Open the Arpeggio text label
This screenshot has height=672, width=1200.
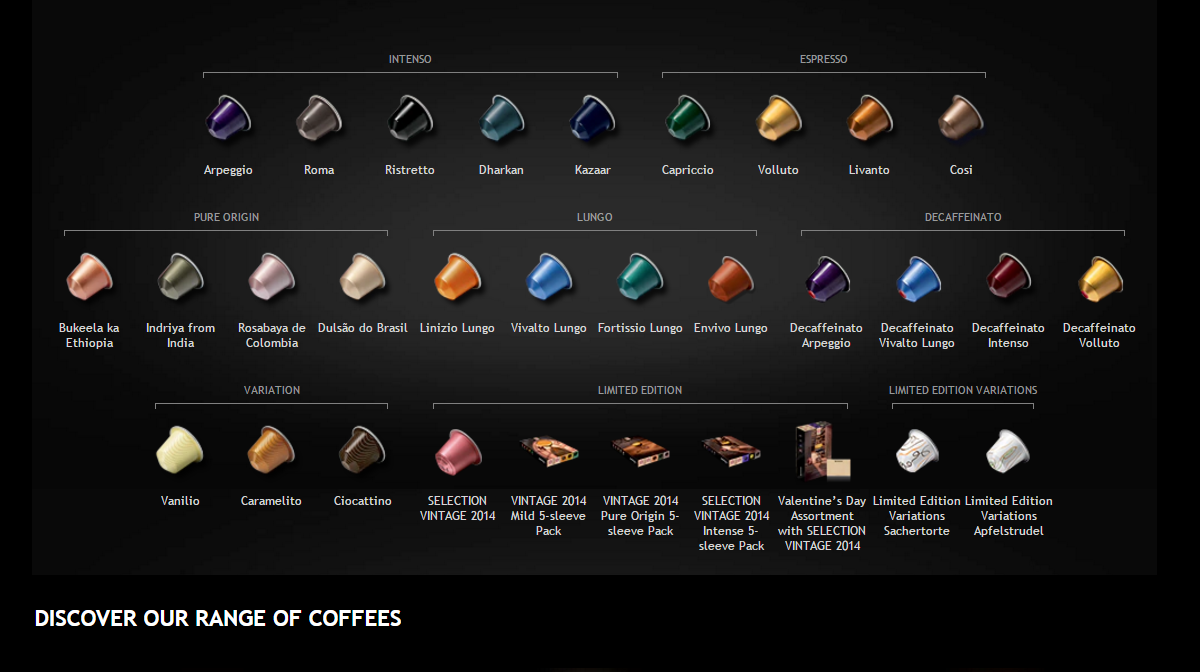click(228, 170)
